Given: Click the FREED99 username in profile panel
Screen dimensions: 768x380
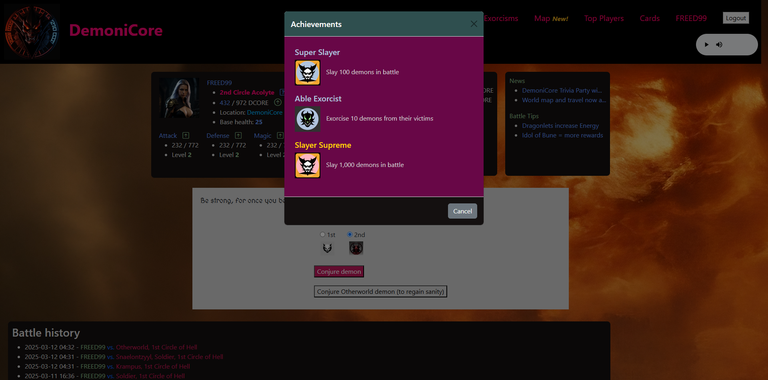Looking at the screenshot, I should click(x=219, y=83).
